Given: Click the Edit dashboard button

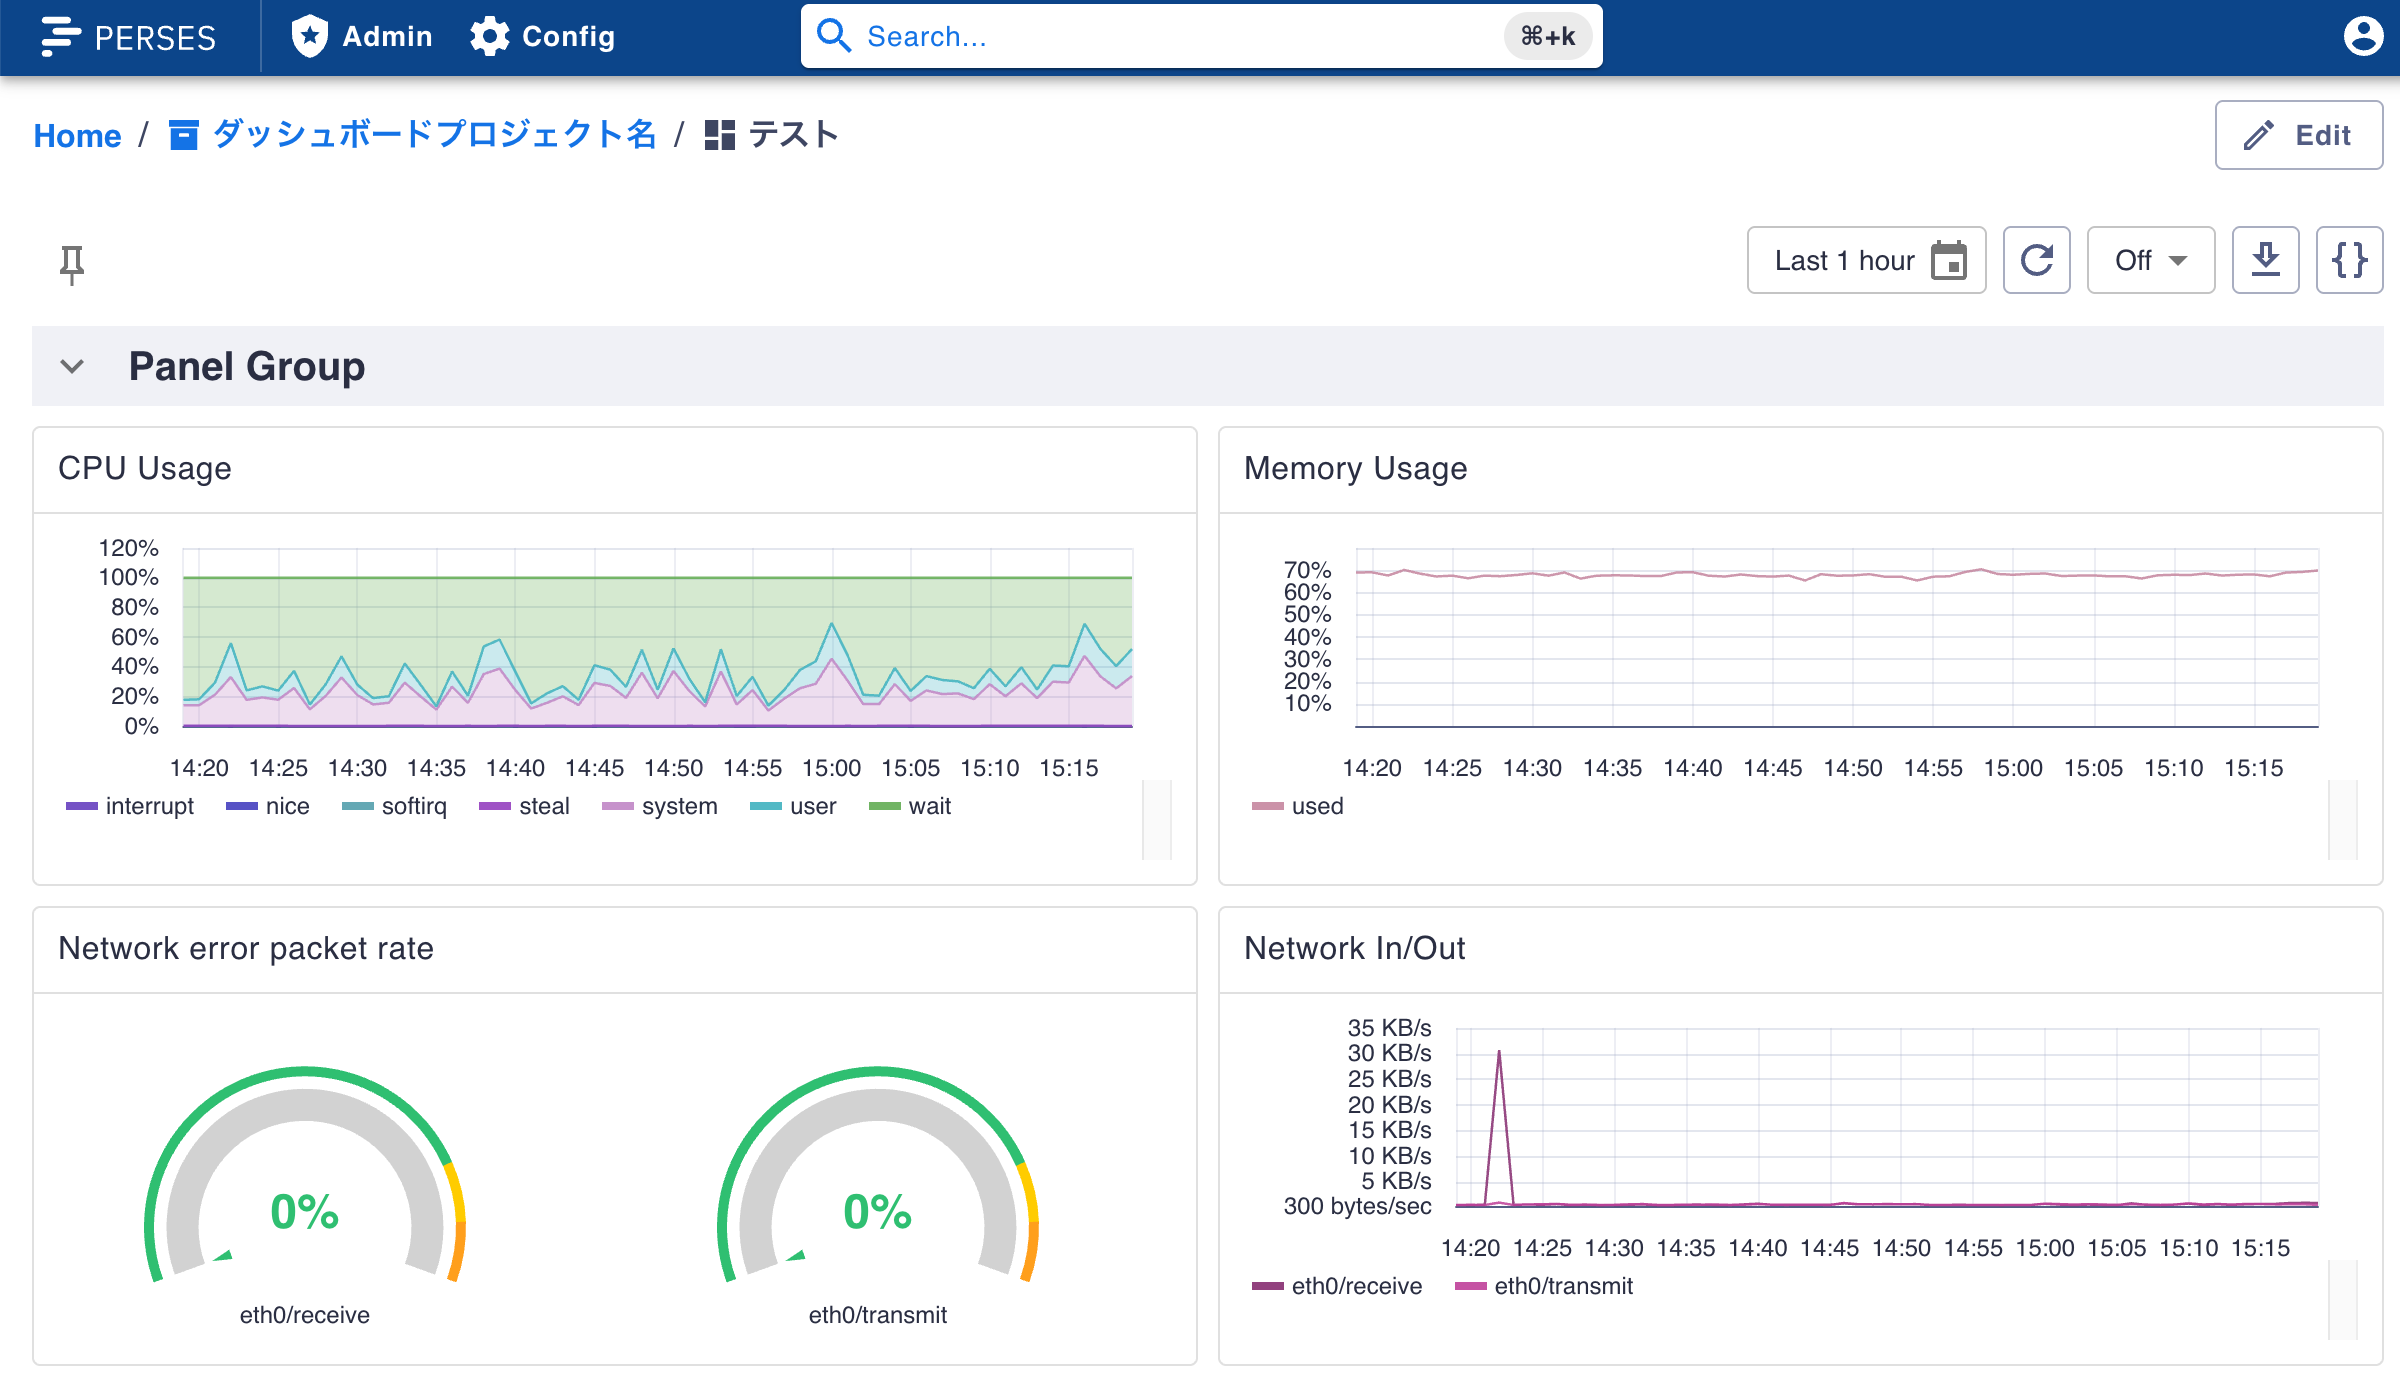Looking at the screenshot, I should tap(2298, 135).
